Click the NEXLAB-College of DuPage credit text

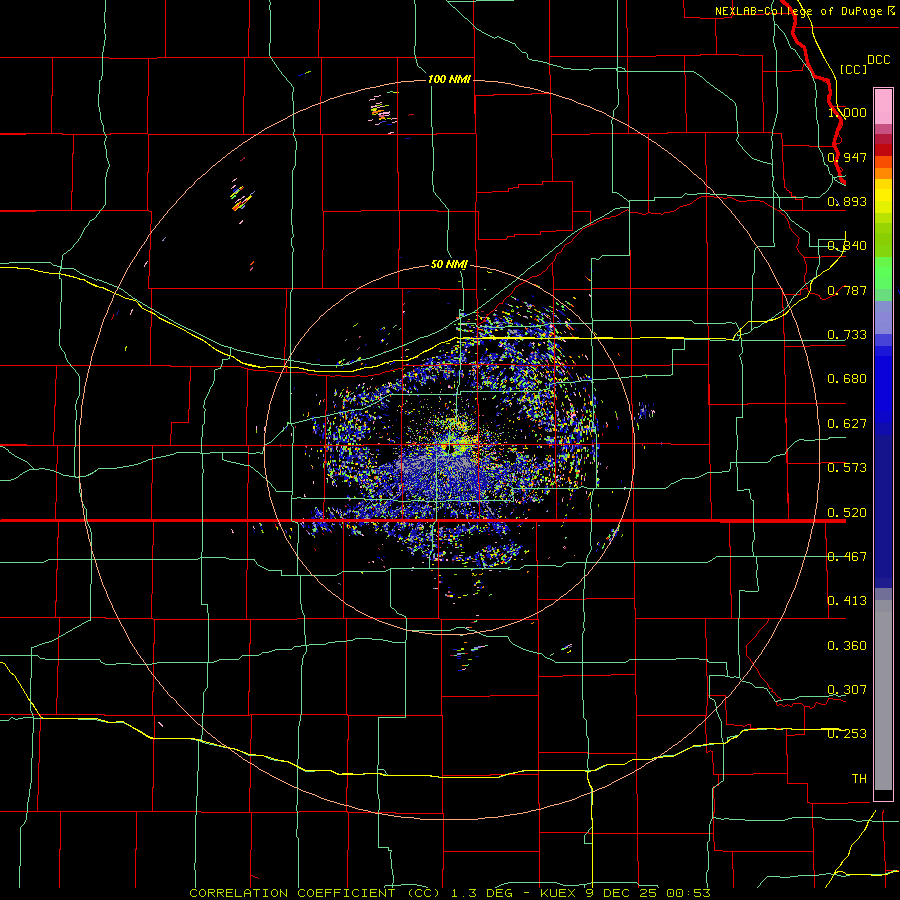(804, 11)
